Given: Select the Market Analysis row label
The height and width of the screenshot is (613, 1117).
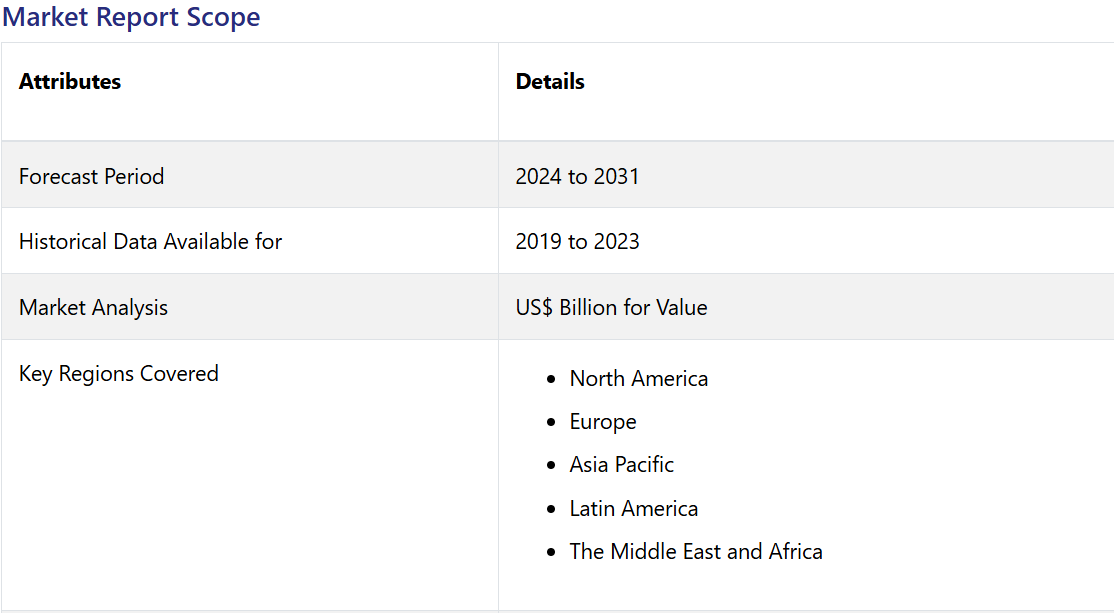Looking at the screenshot, I should (x=93, y=307).
